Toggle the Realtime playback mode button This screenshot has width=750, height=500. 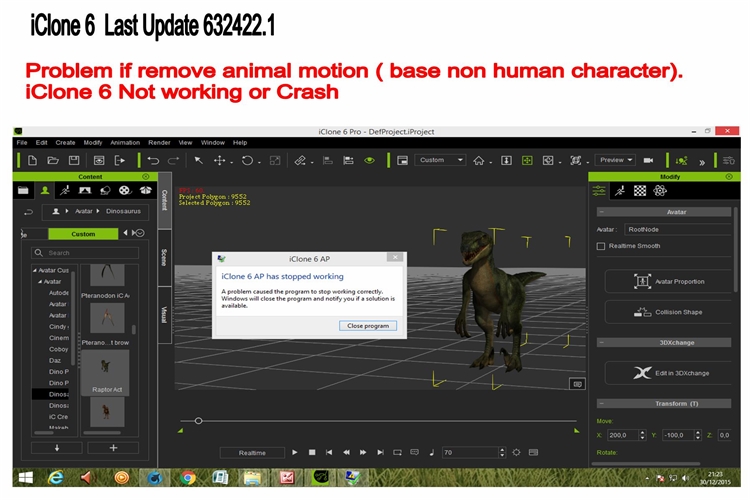coord(252,453)
